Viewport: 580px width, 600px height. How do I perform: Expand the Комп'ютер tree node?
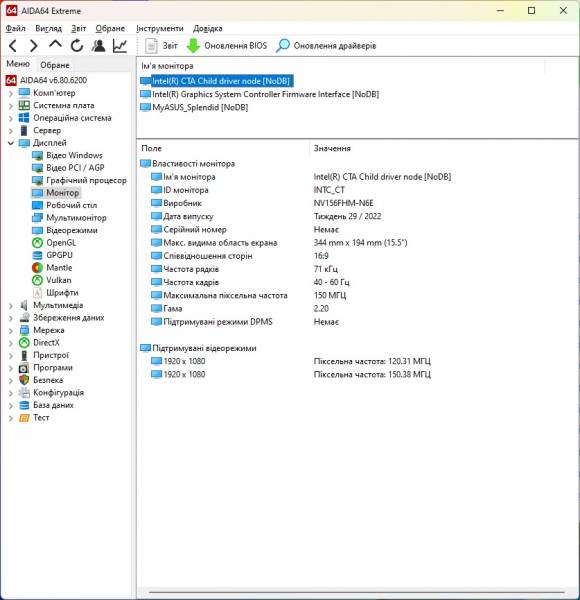tap(11, 93)
